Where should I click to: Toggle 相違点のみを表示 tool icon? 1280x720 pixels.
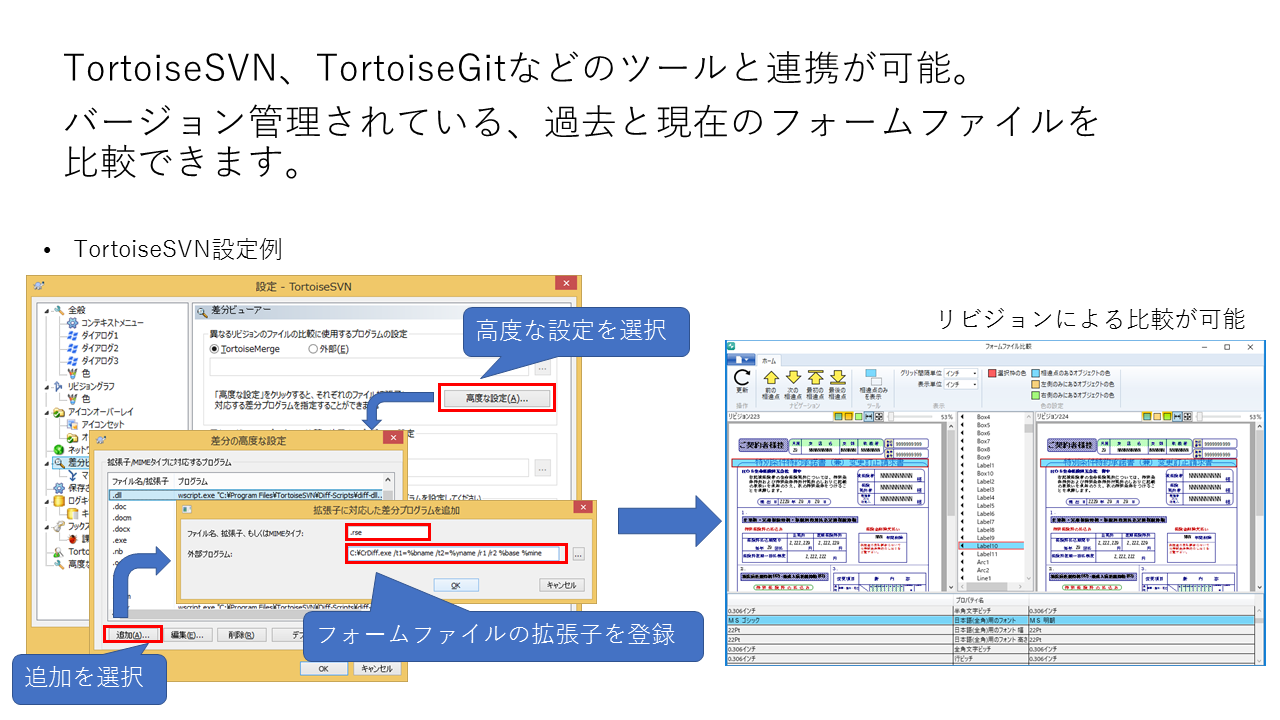[874, 378]
